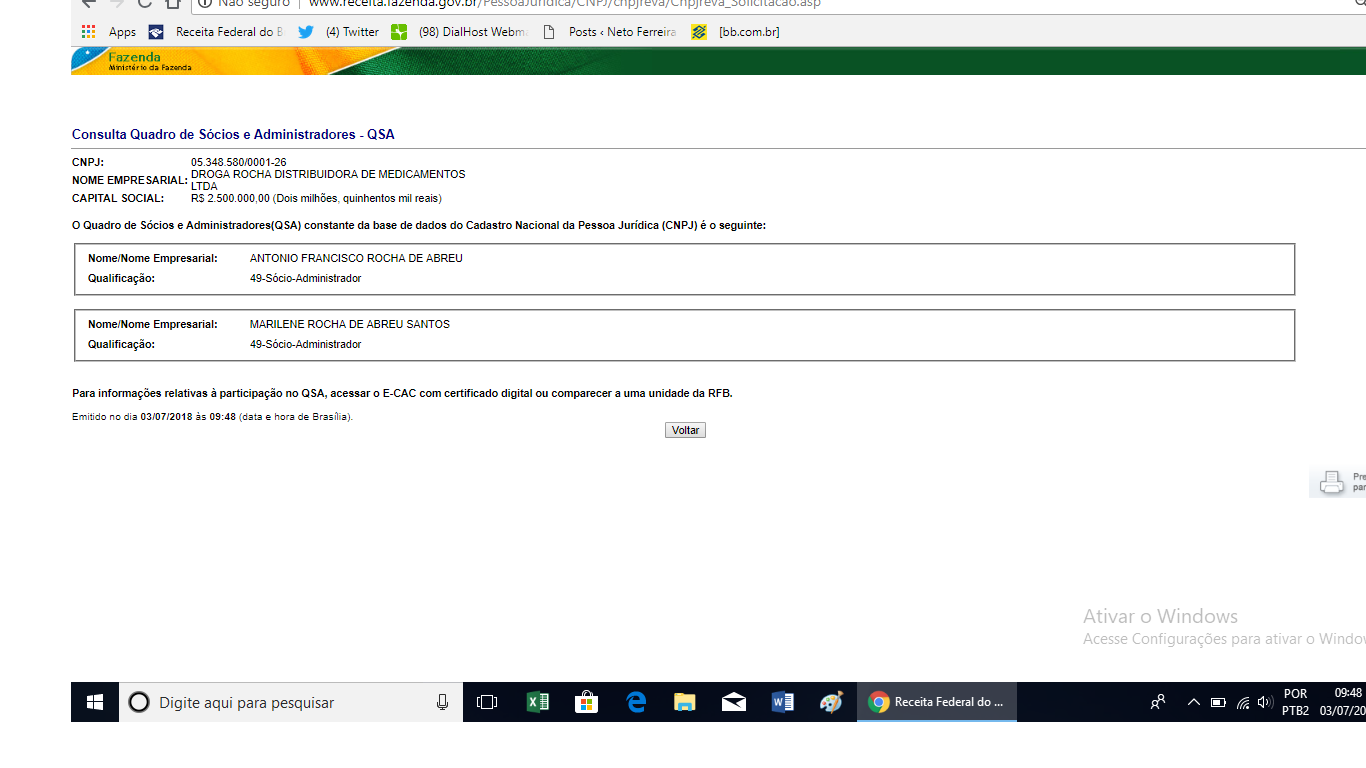Switch to Receita Federal Chrome taskbar window

[936, 702]
